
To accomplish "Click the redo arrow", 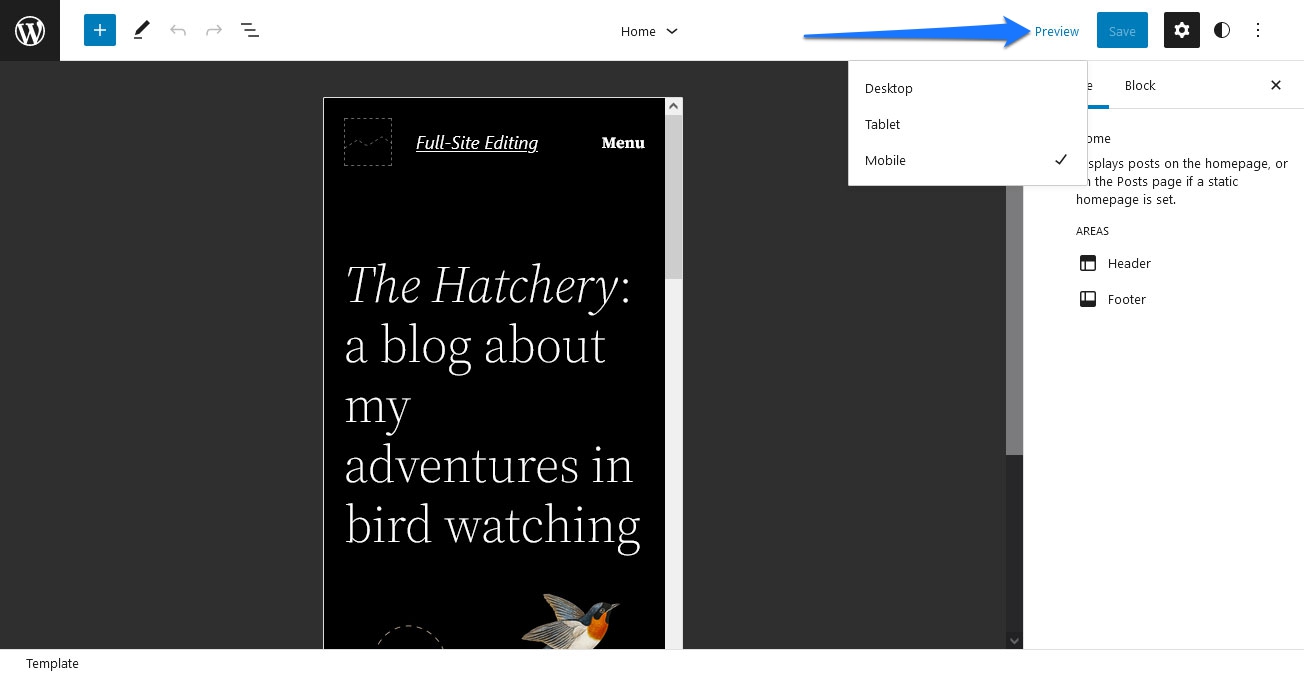I will tap(214, 30).
